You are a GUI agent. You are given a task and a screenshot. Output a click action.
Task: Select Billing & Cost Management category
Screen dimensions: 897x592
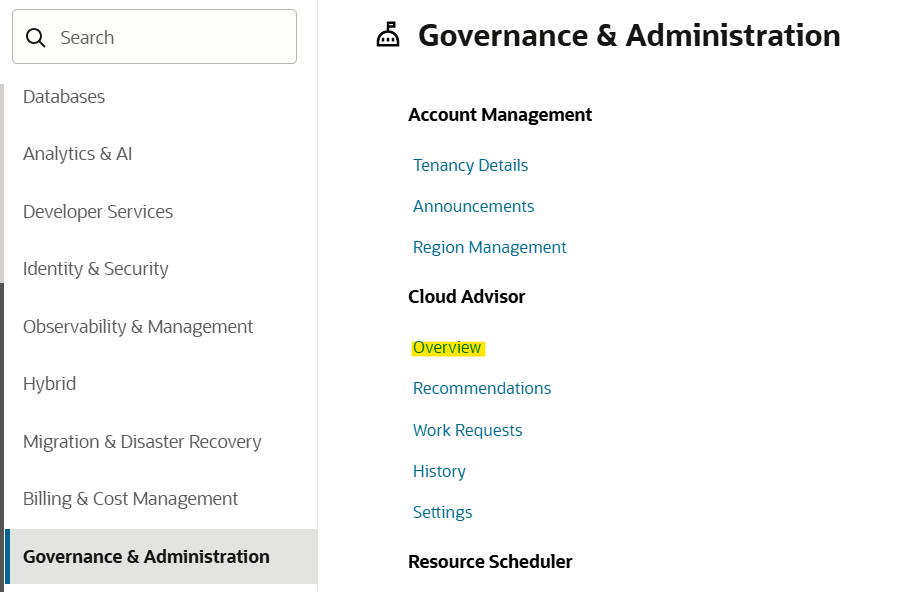click(x=130, y=499)
